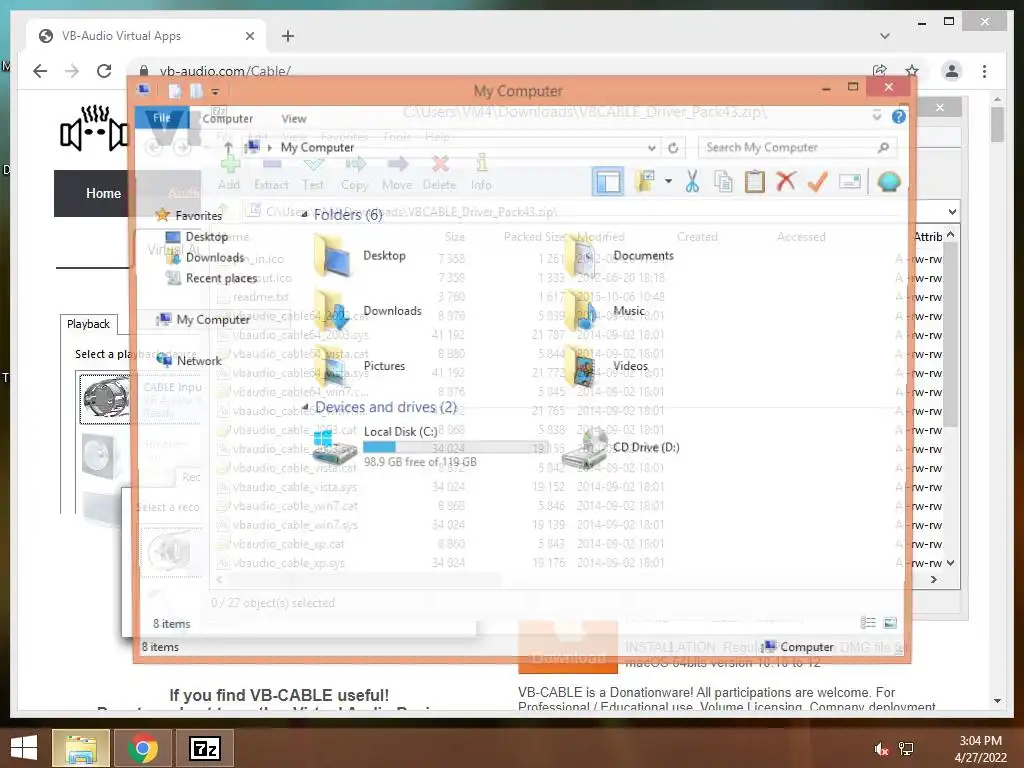Click the Copy pages icon
Image resolution: width=1024 pixels, height=768 pixels.
tap(724, 182)
